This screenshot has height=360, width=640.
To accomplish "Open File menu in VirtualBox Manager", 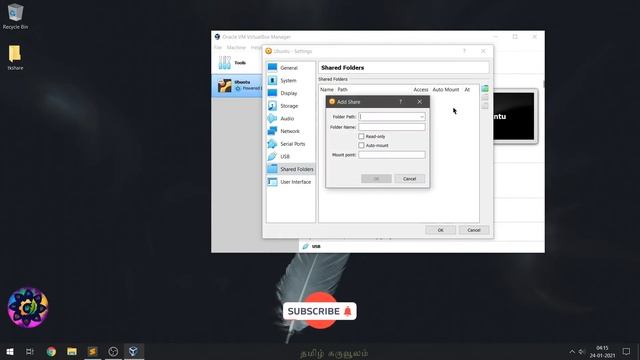I will point(218,47).
